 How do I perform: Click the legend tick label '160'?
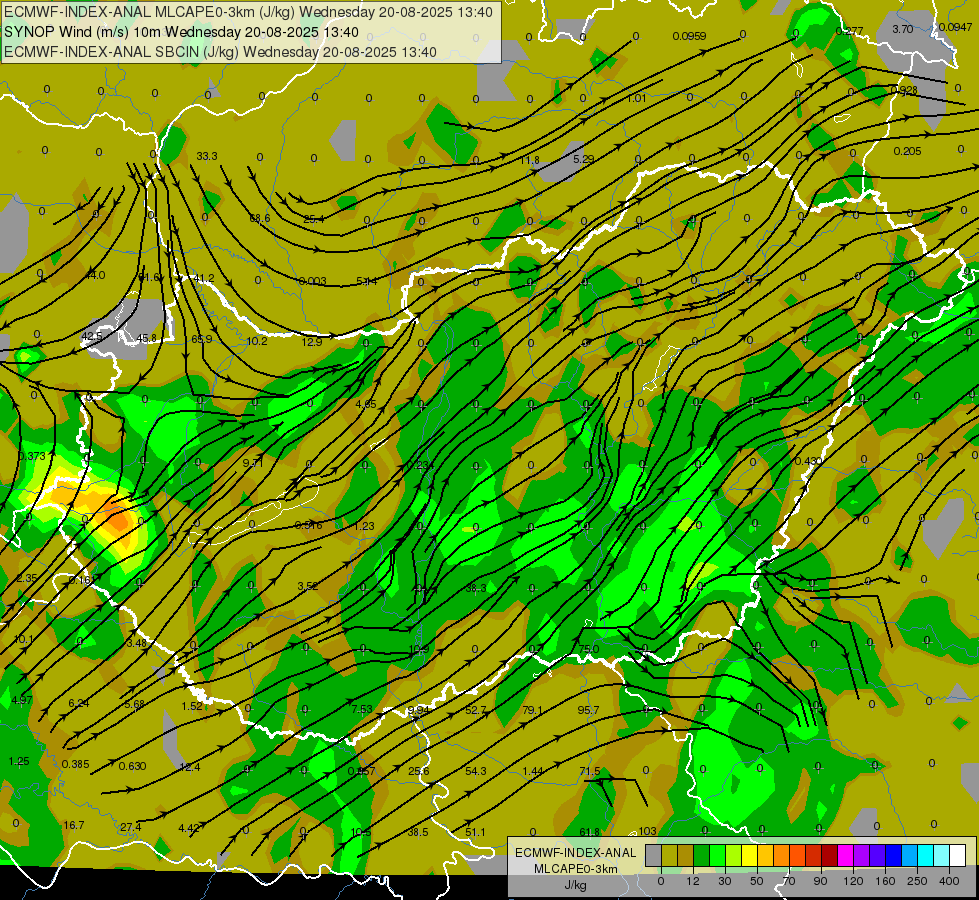click(x=885, y=881)
